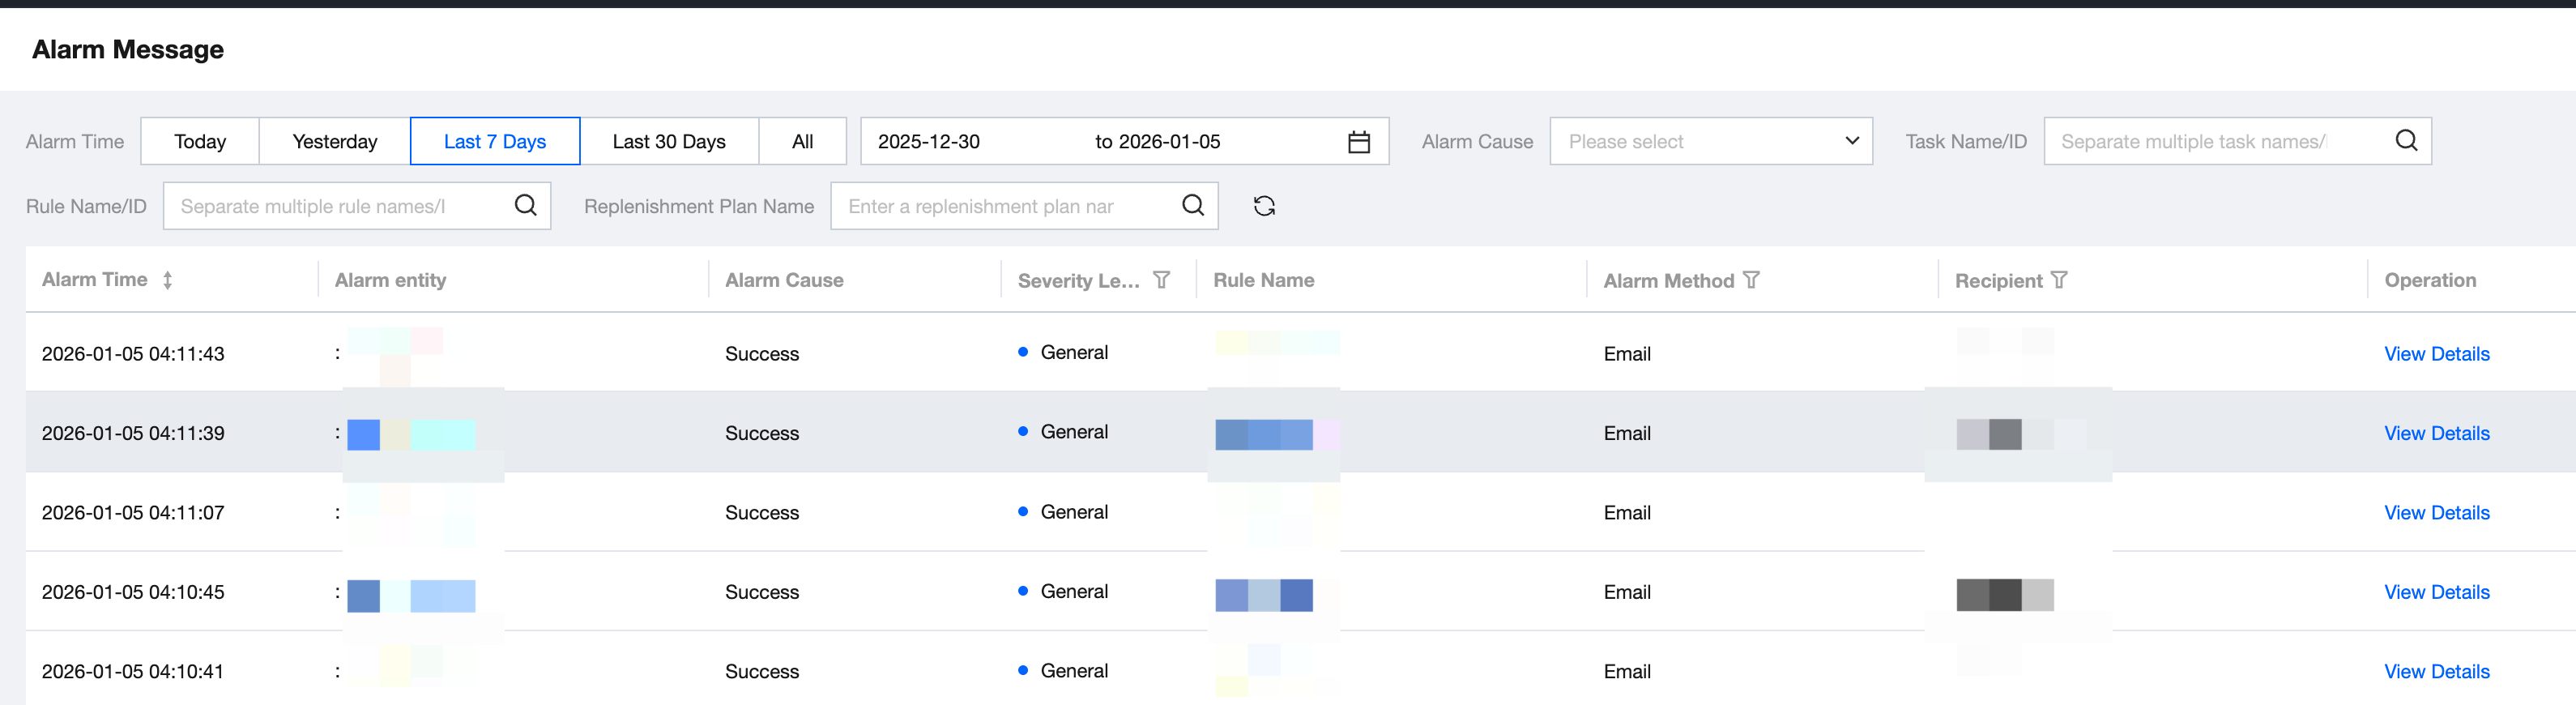Click the Rule Name/ID search magnifier
The height and width of the screenshot is (705, 2576).
coord(525,205)
